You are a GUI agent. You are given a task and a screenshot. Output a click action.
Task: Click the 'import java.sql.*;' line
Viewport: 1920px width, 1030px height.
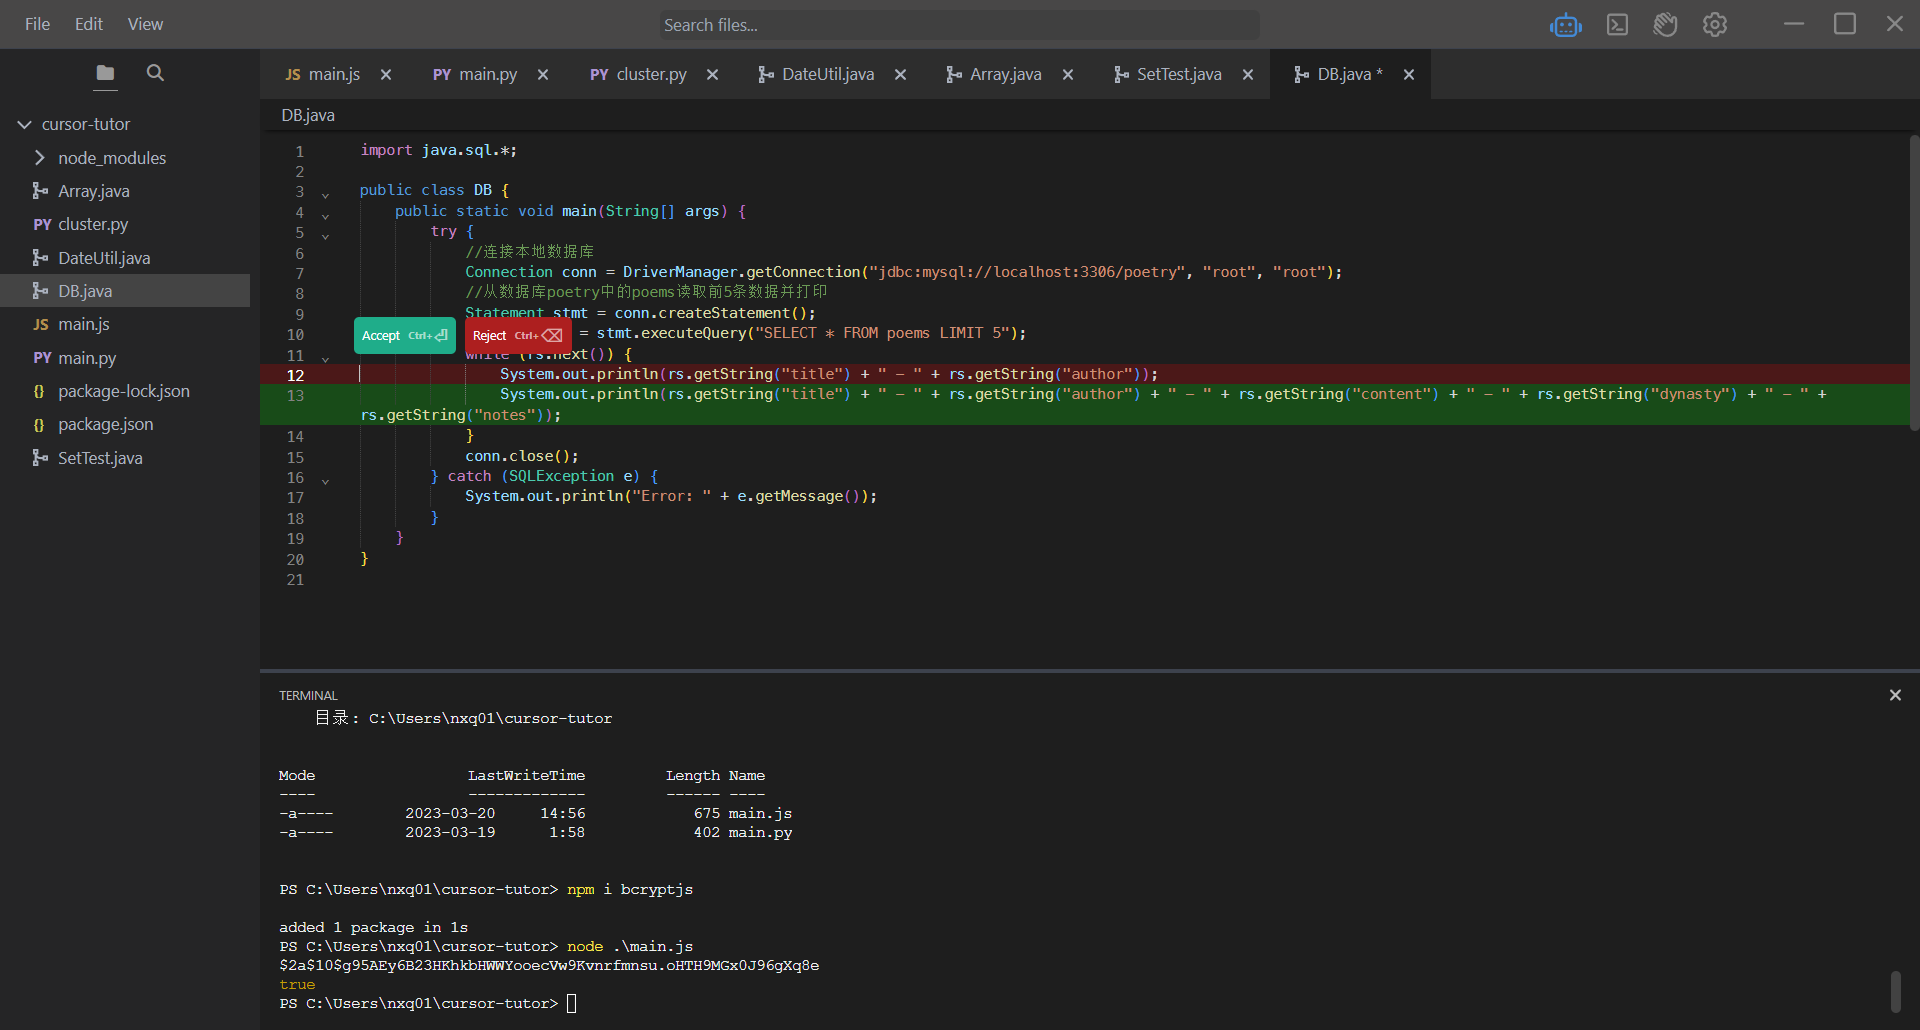(x=439, y=150)
